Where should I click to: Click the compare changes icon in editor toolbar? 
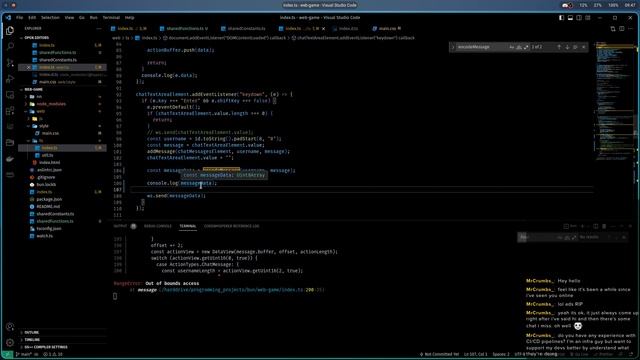[613, 29]
